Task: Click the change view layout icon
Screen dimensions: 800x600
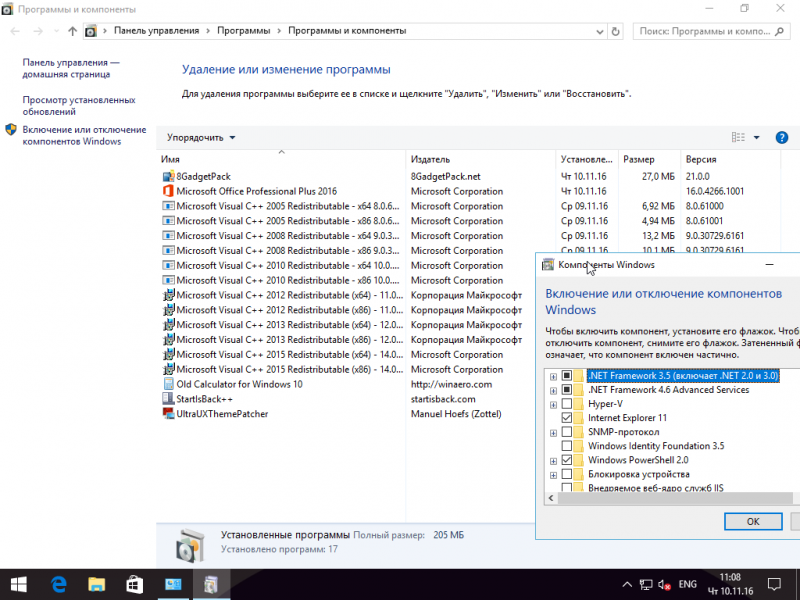Action: tap(738, 137)
